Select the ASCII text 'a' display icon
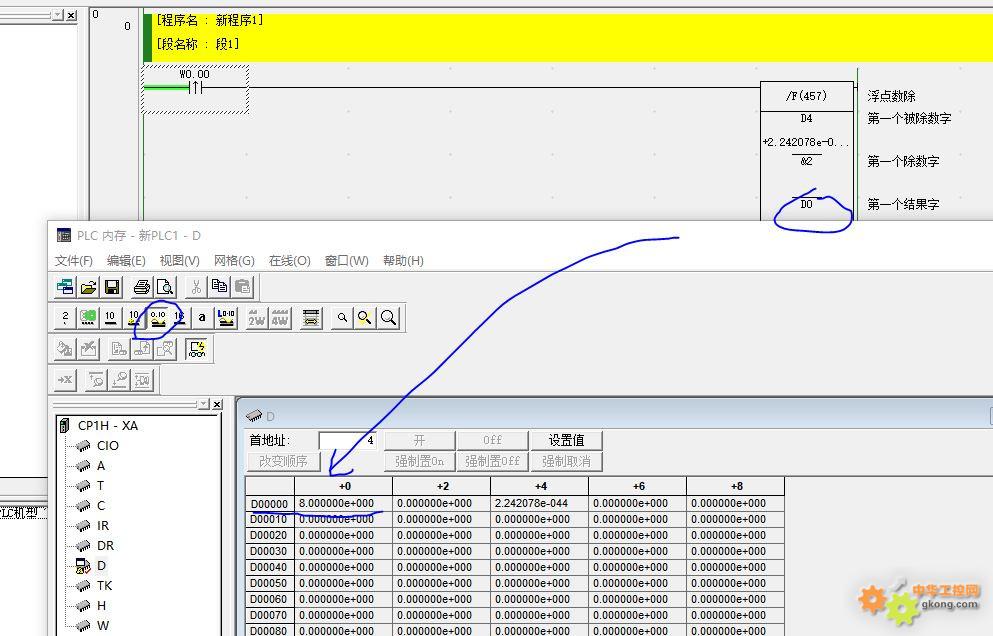Screen dimensions: 993x636 click(x=202, y=318)
